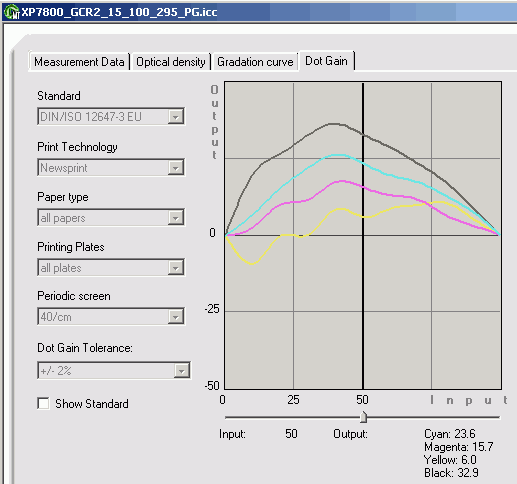Expand the Printing Plates all plates dropdown
The image size is (517, 484).
[x=111, y=267]
